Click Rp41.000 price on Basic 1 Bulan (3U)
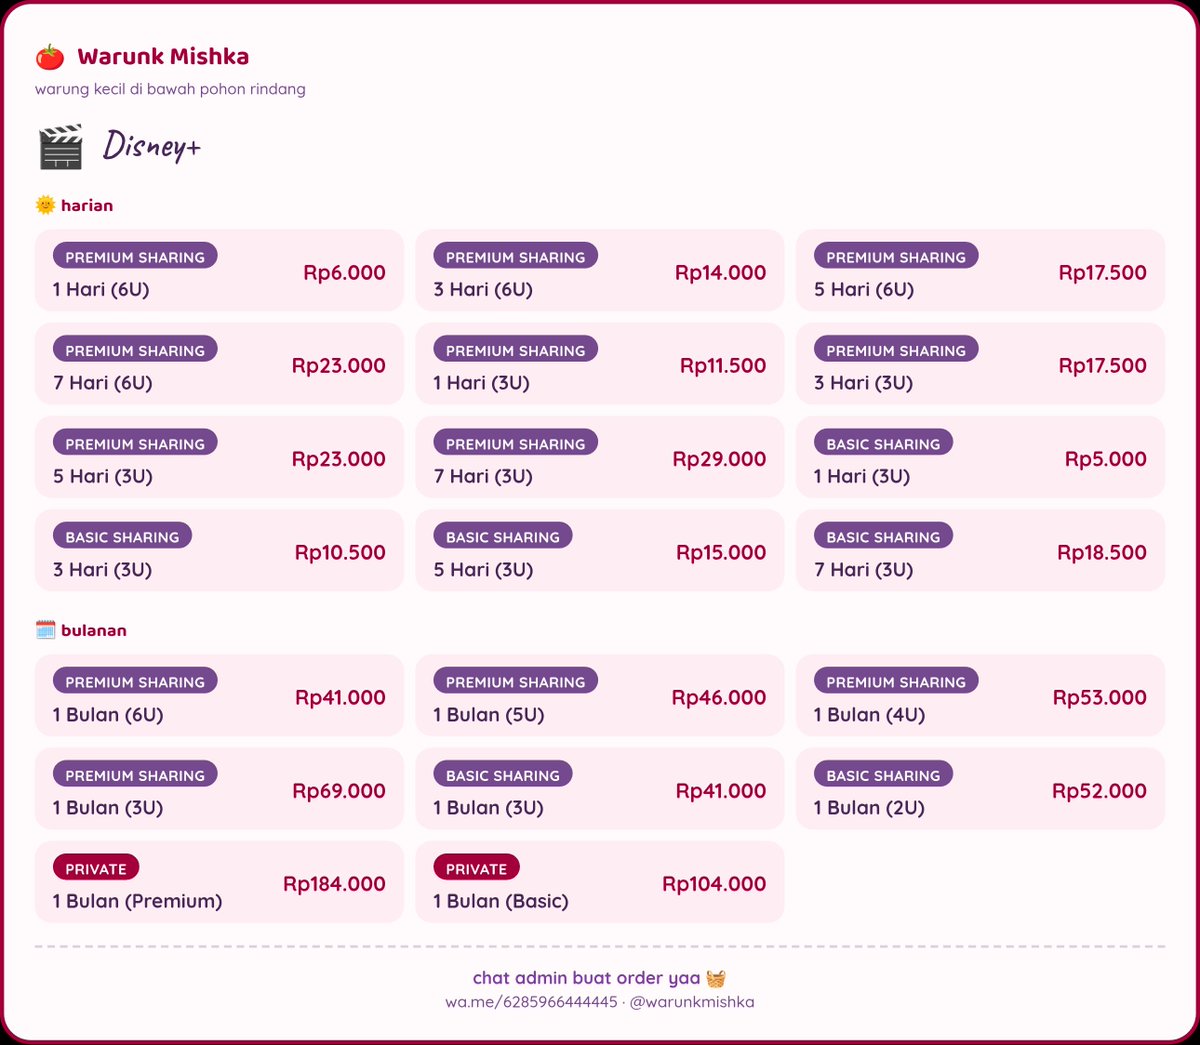Screen dimensions: 1200x1045 [x=721, y=790]
